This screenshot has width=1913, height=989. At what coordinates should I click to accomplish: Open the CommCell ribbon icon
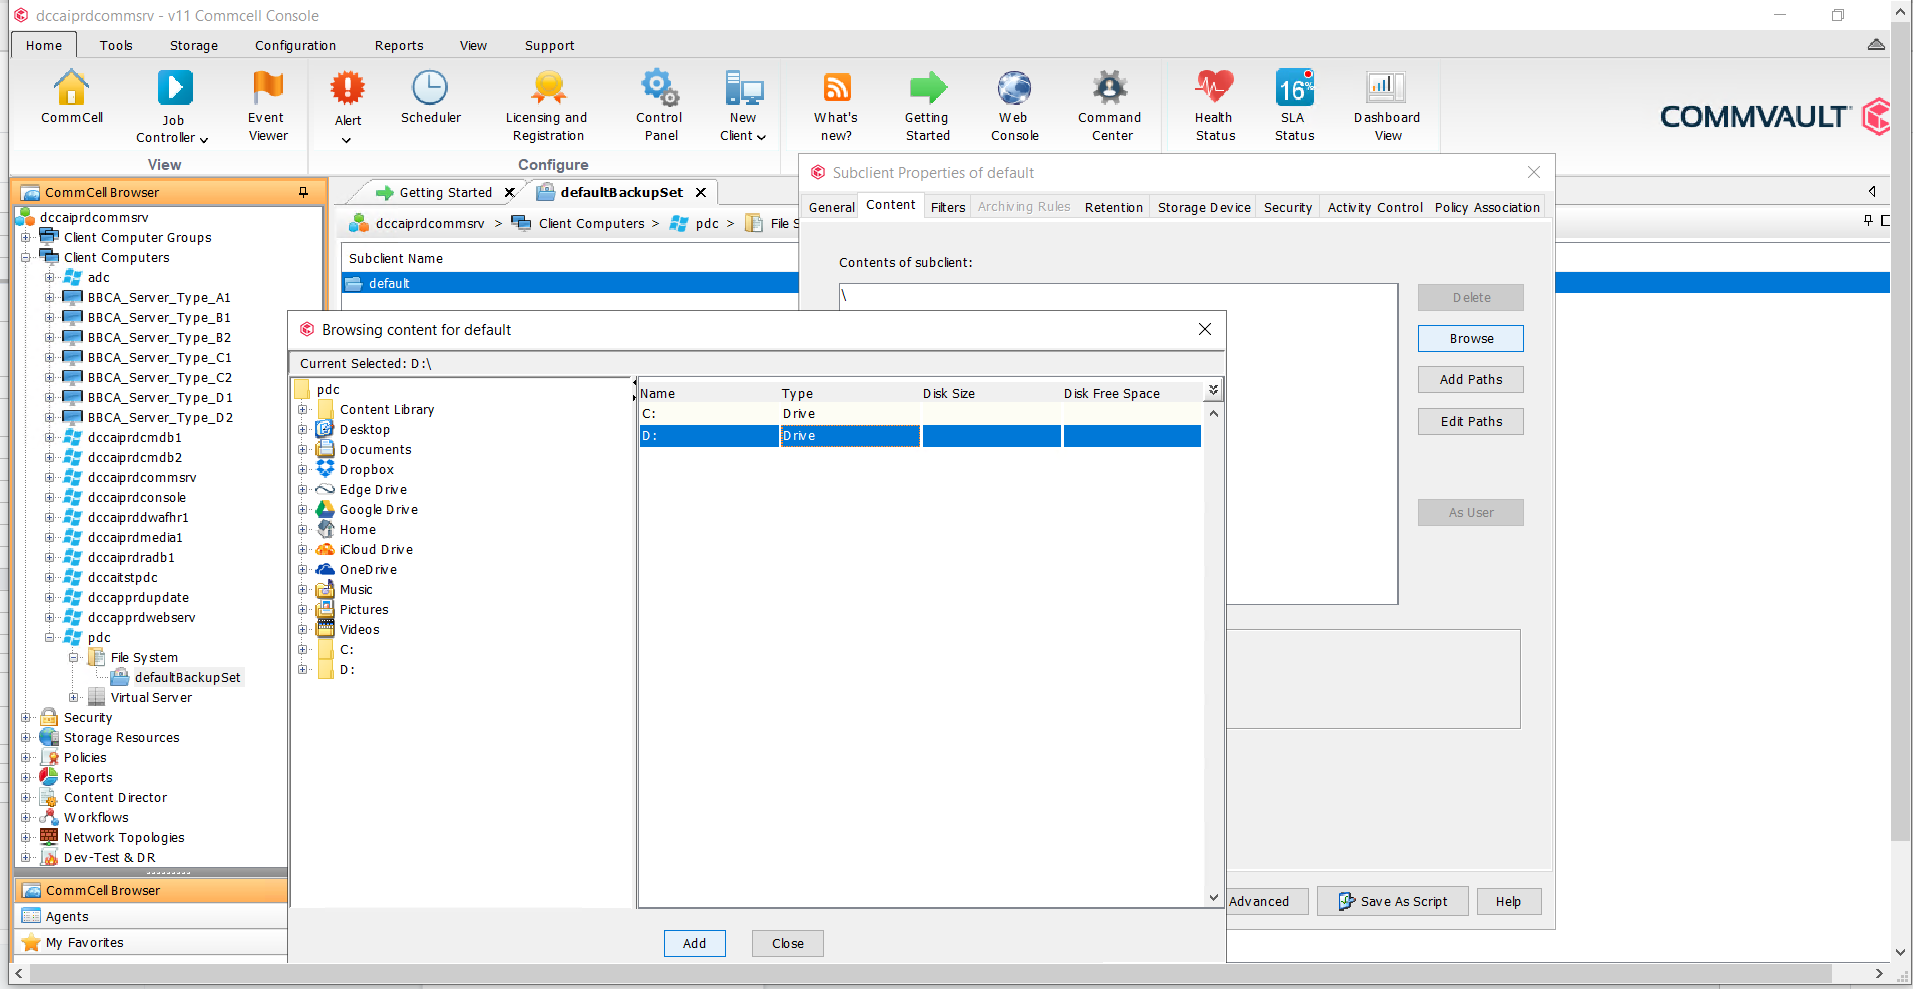tap(71, 88)
